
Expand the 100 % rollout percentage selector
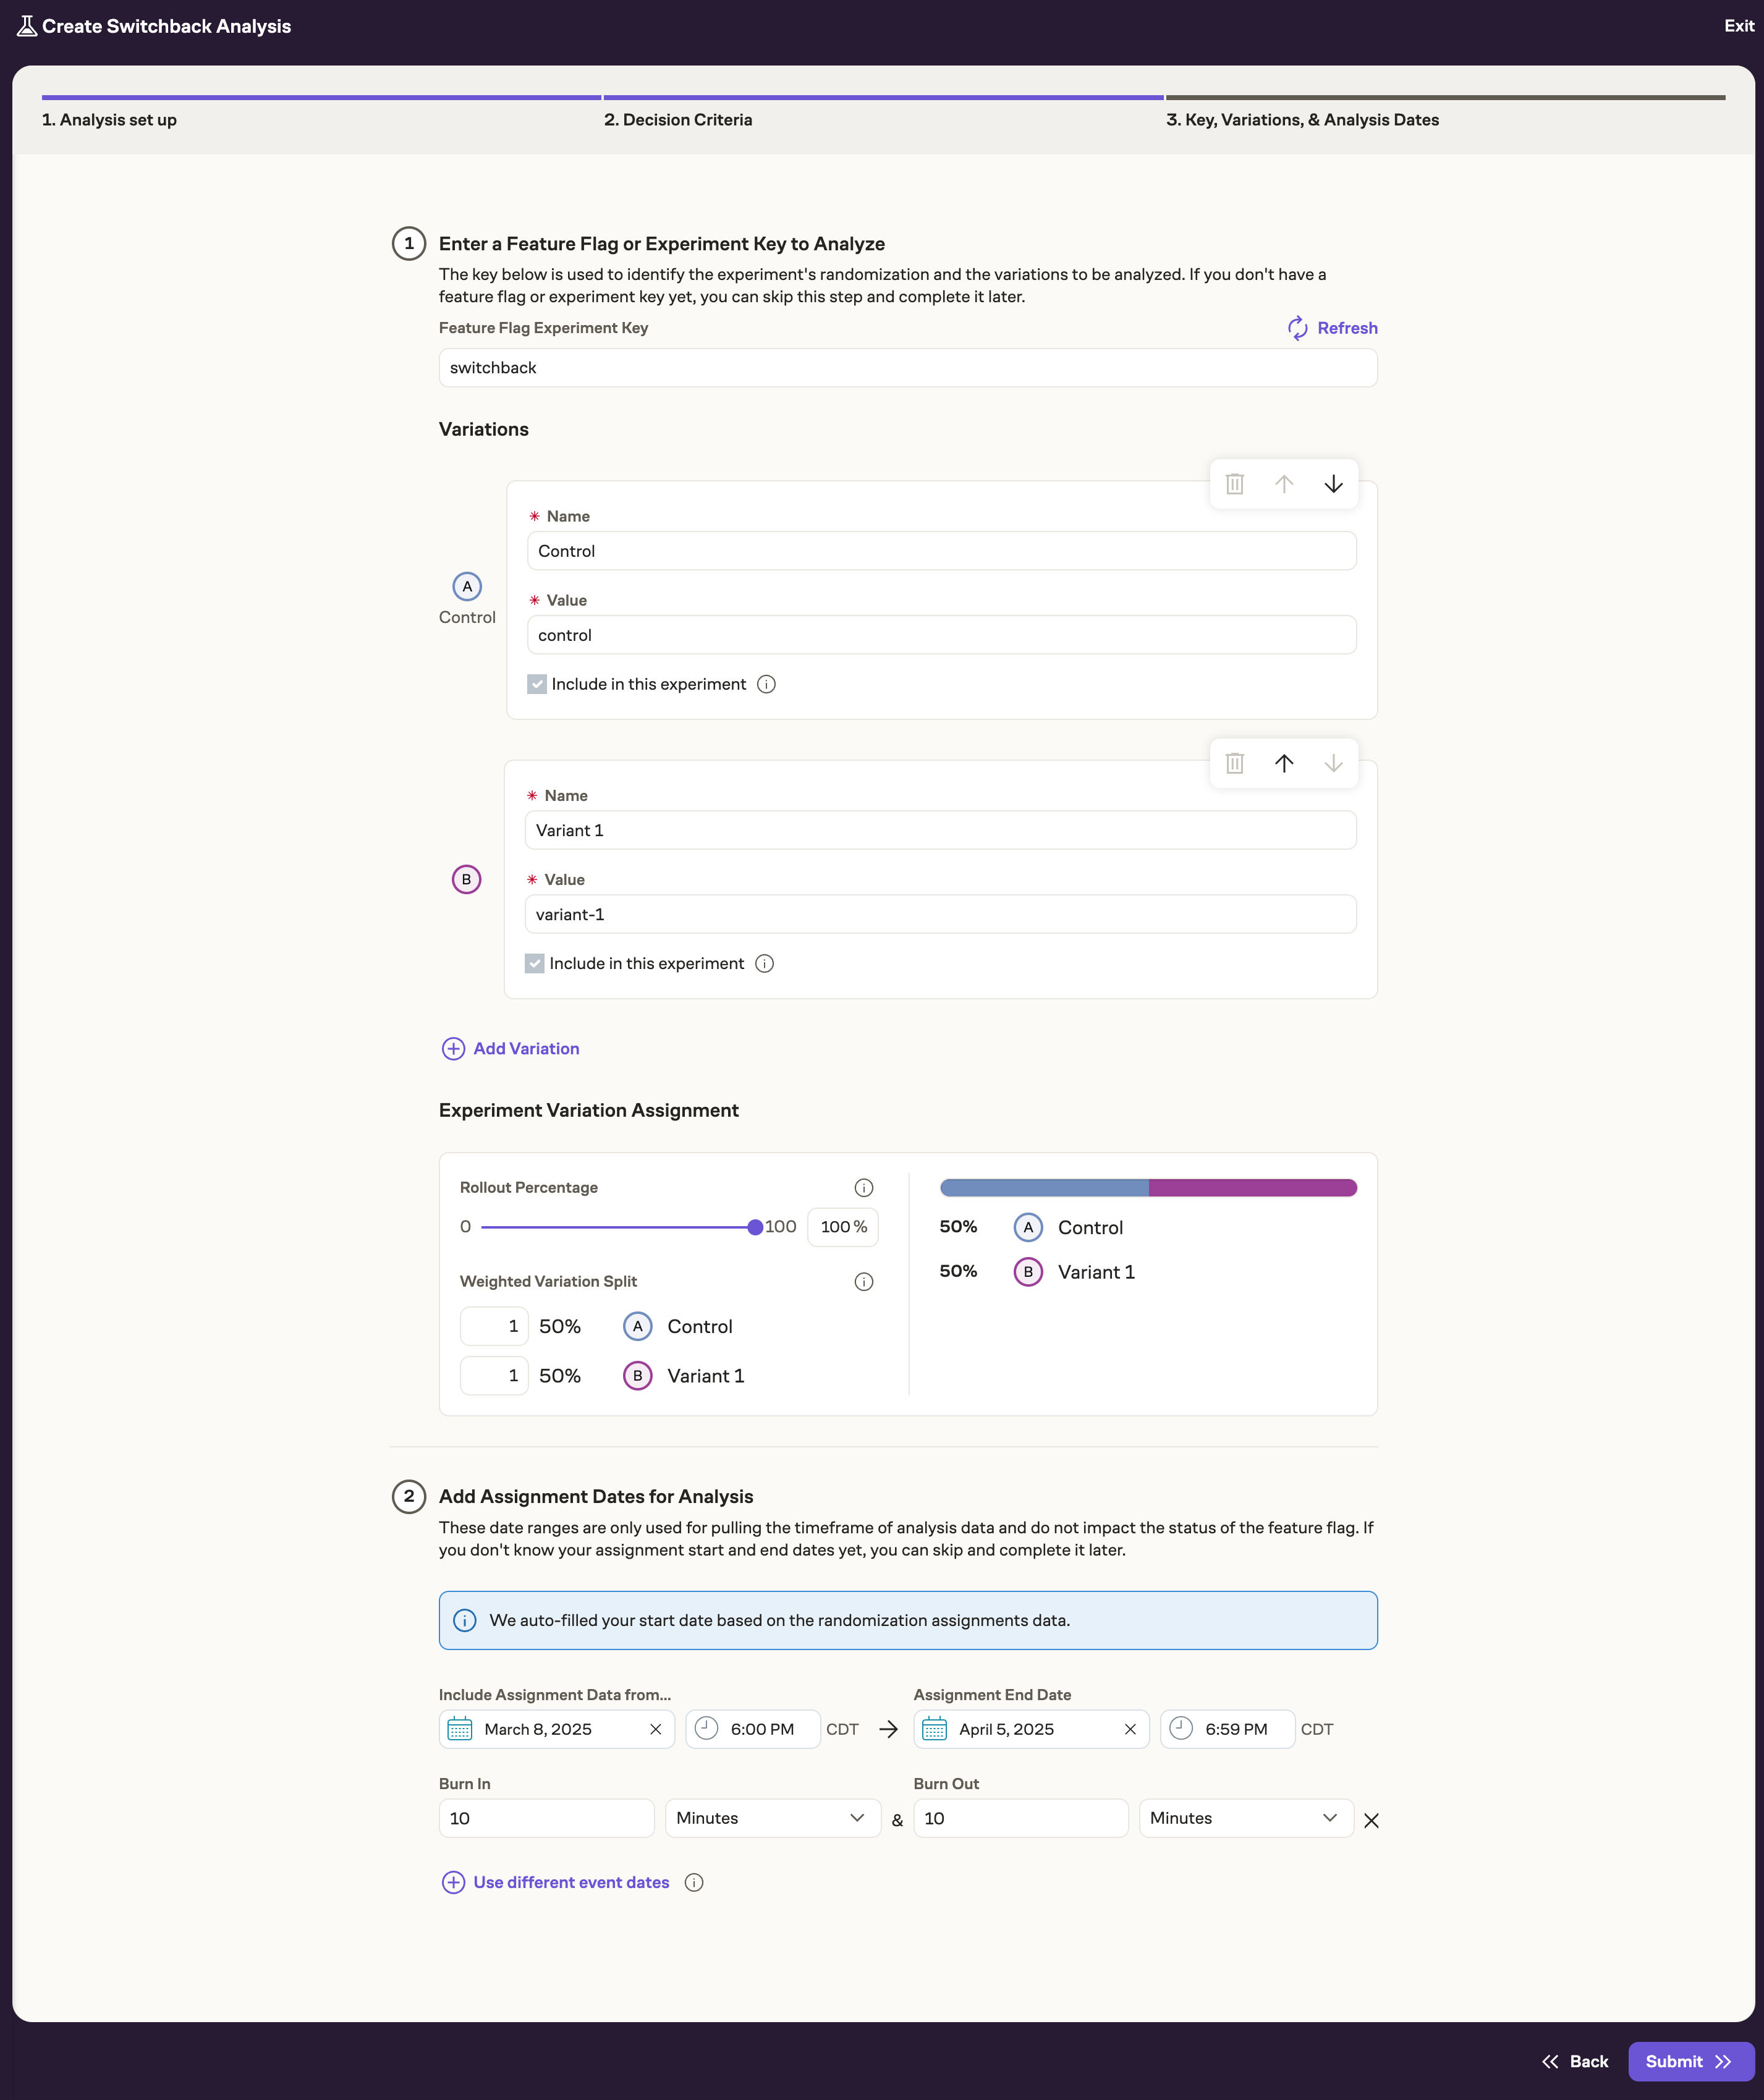tap(842, 1227)
